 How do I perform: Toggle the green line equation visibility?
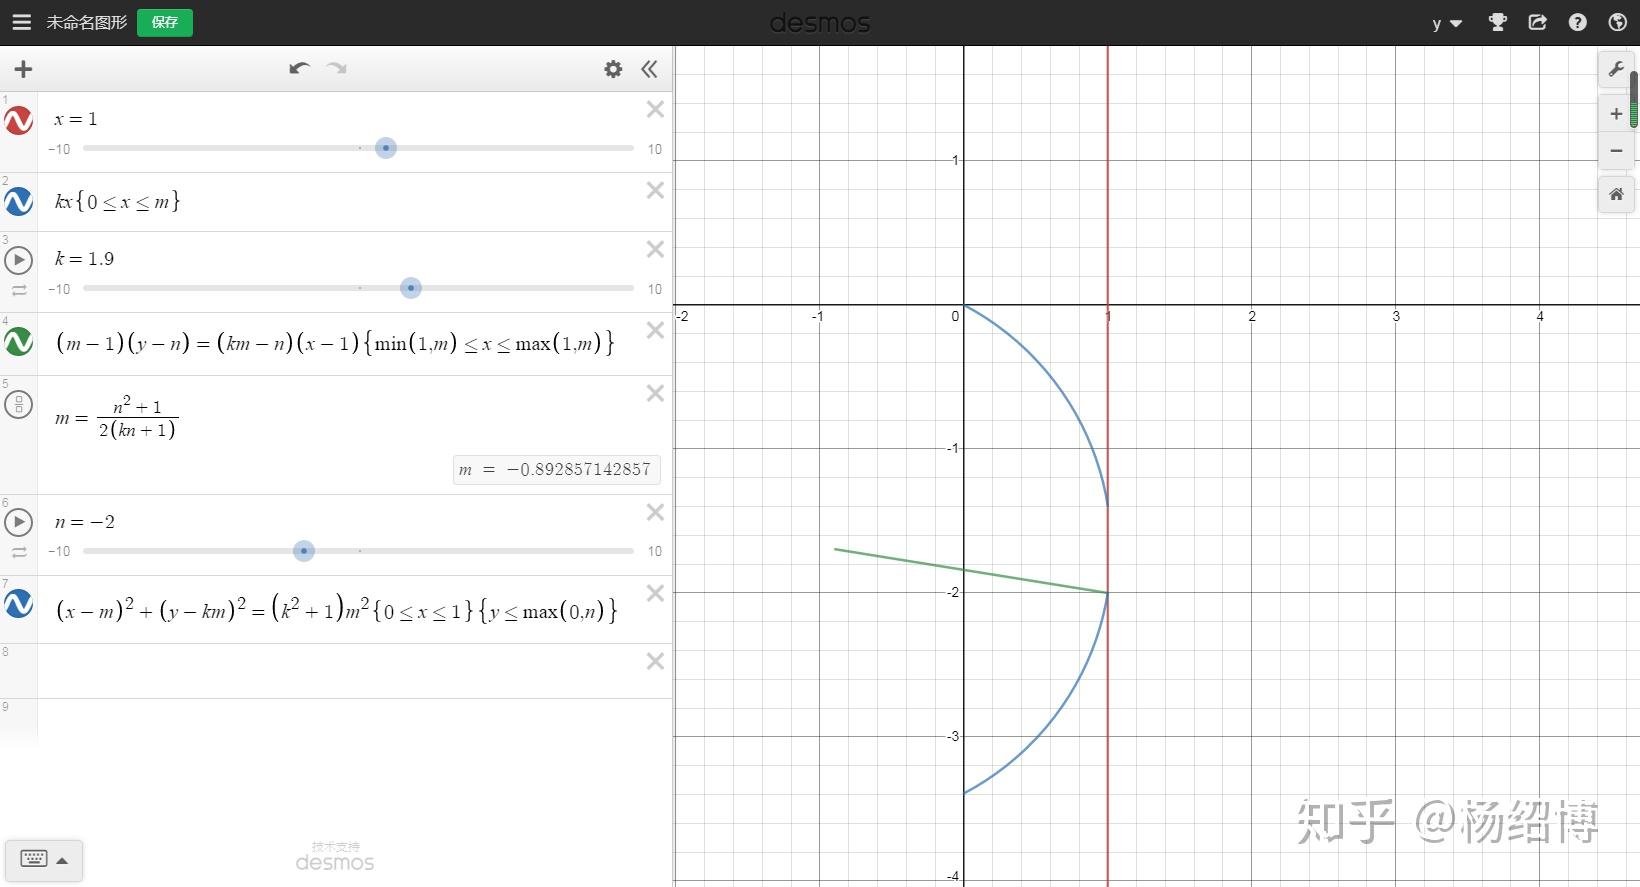pos(19,343)
